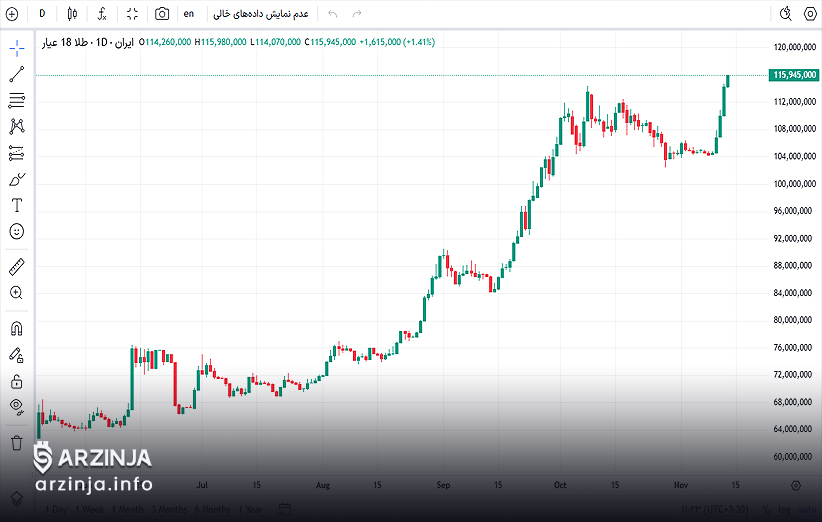Select the 1 Week range tab
822x522 pixels.
[x=91, y=510]
